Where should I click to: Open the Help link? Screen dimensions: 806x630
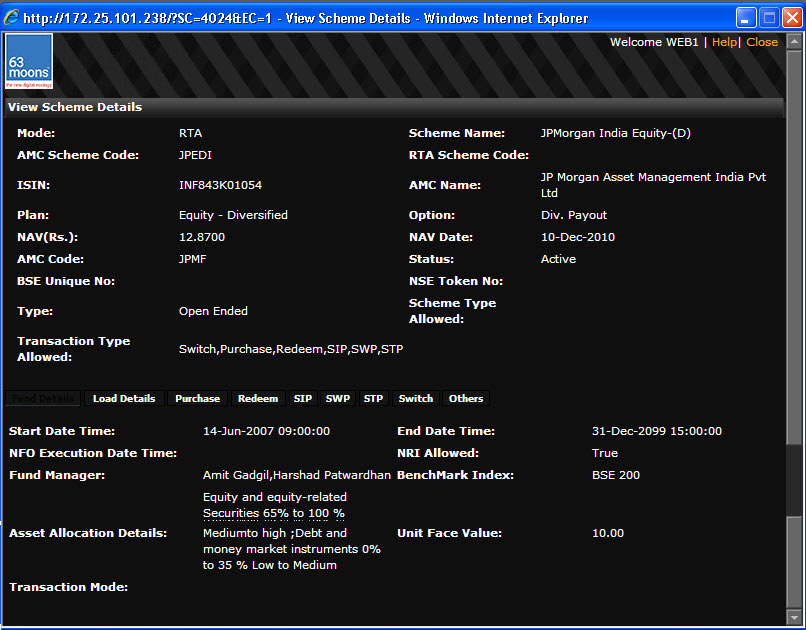pos(723,42)
